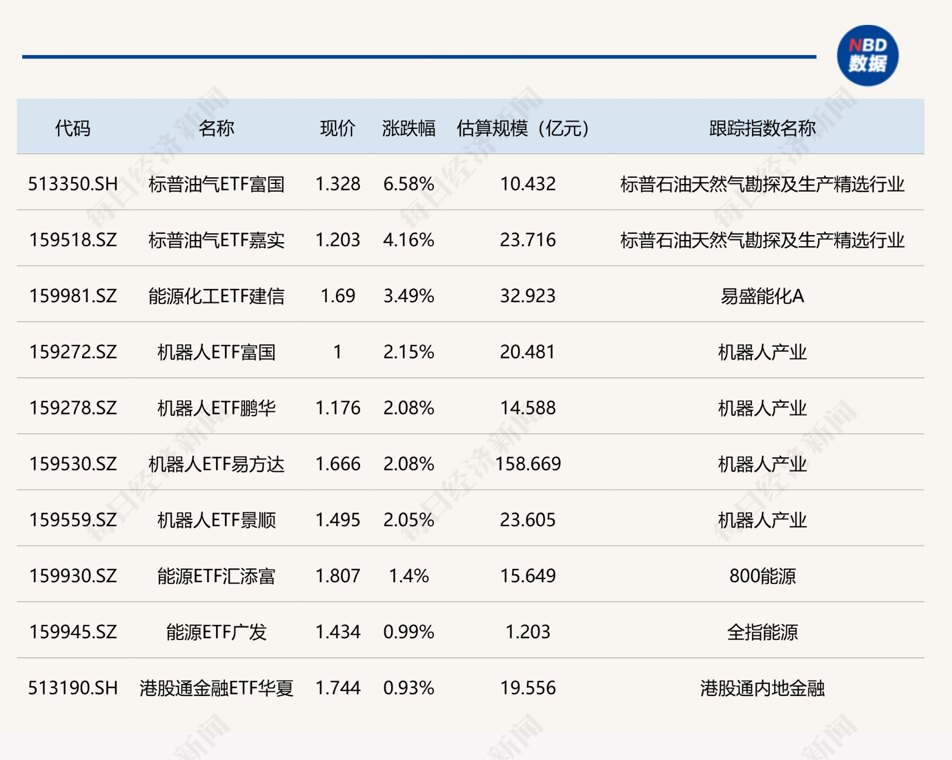Click the 估算规模（亿元）column header

tap(523, 128)
